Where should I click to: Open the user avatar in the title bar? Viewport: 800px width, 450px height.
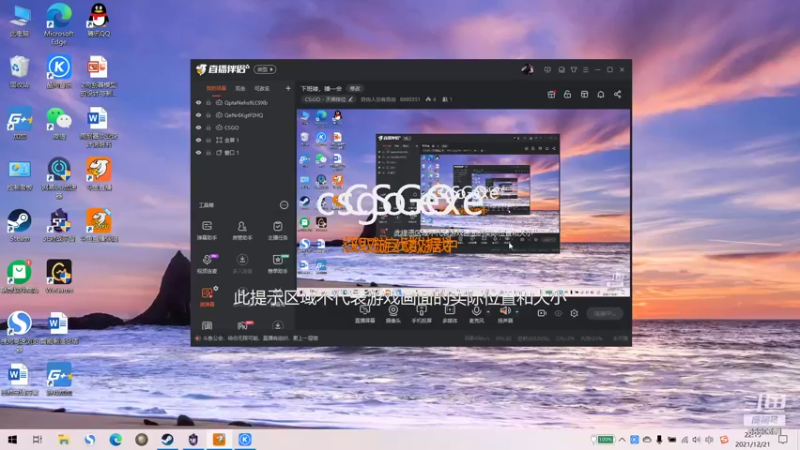coord(527,69)
